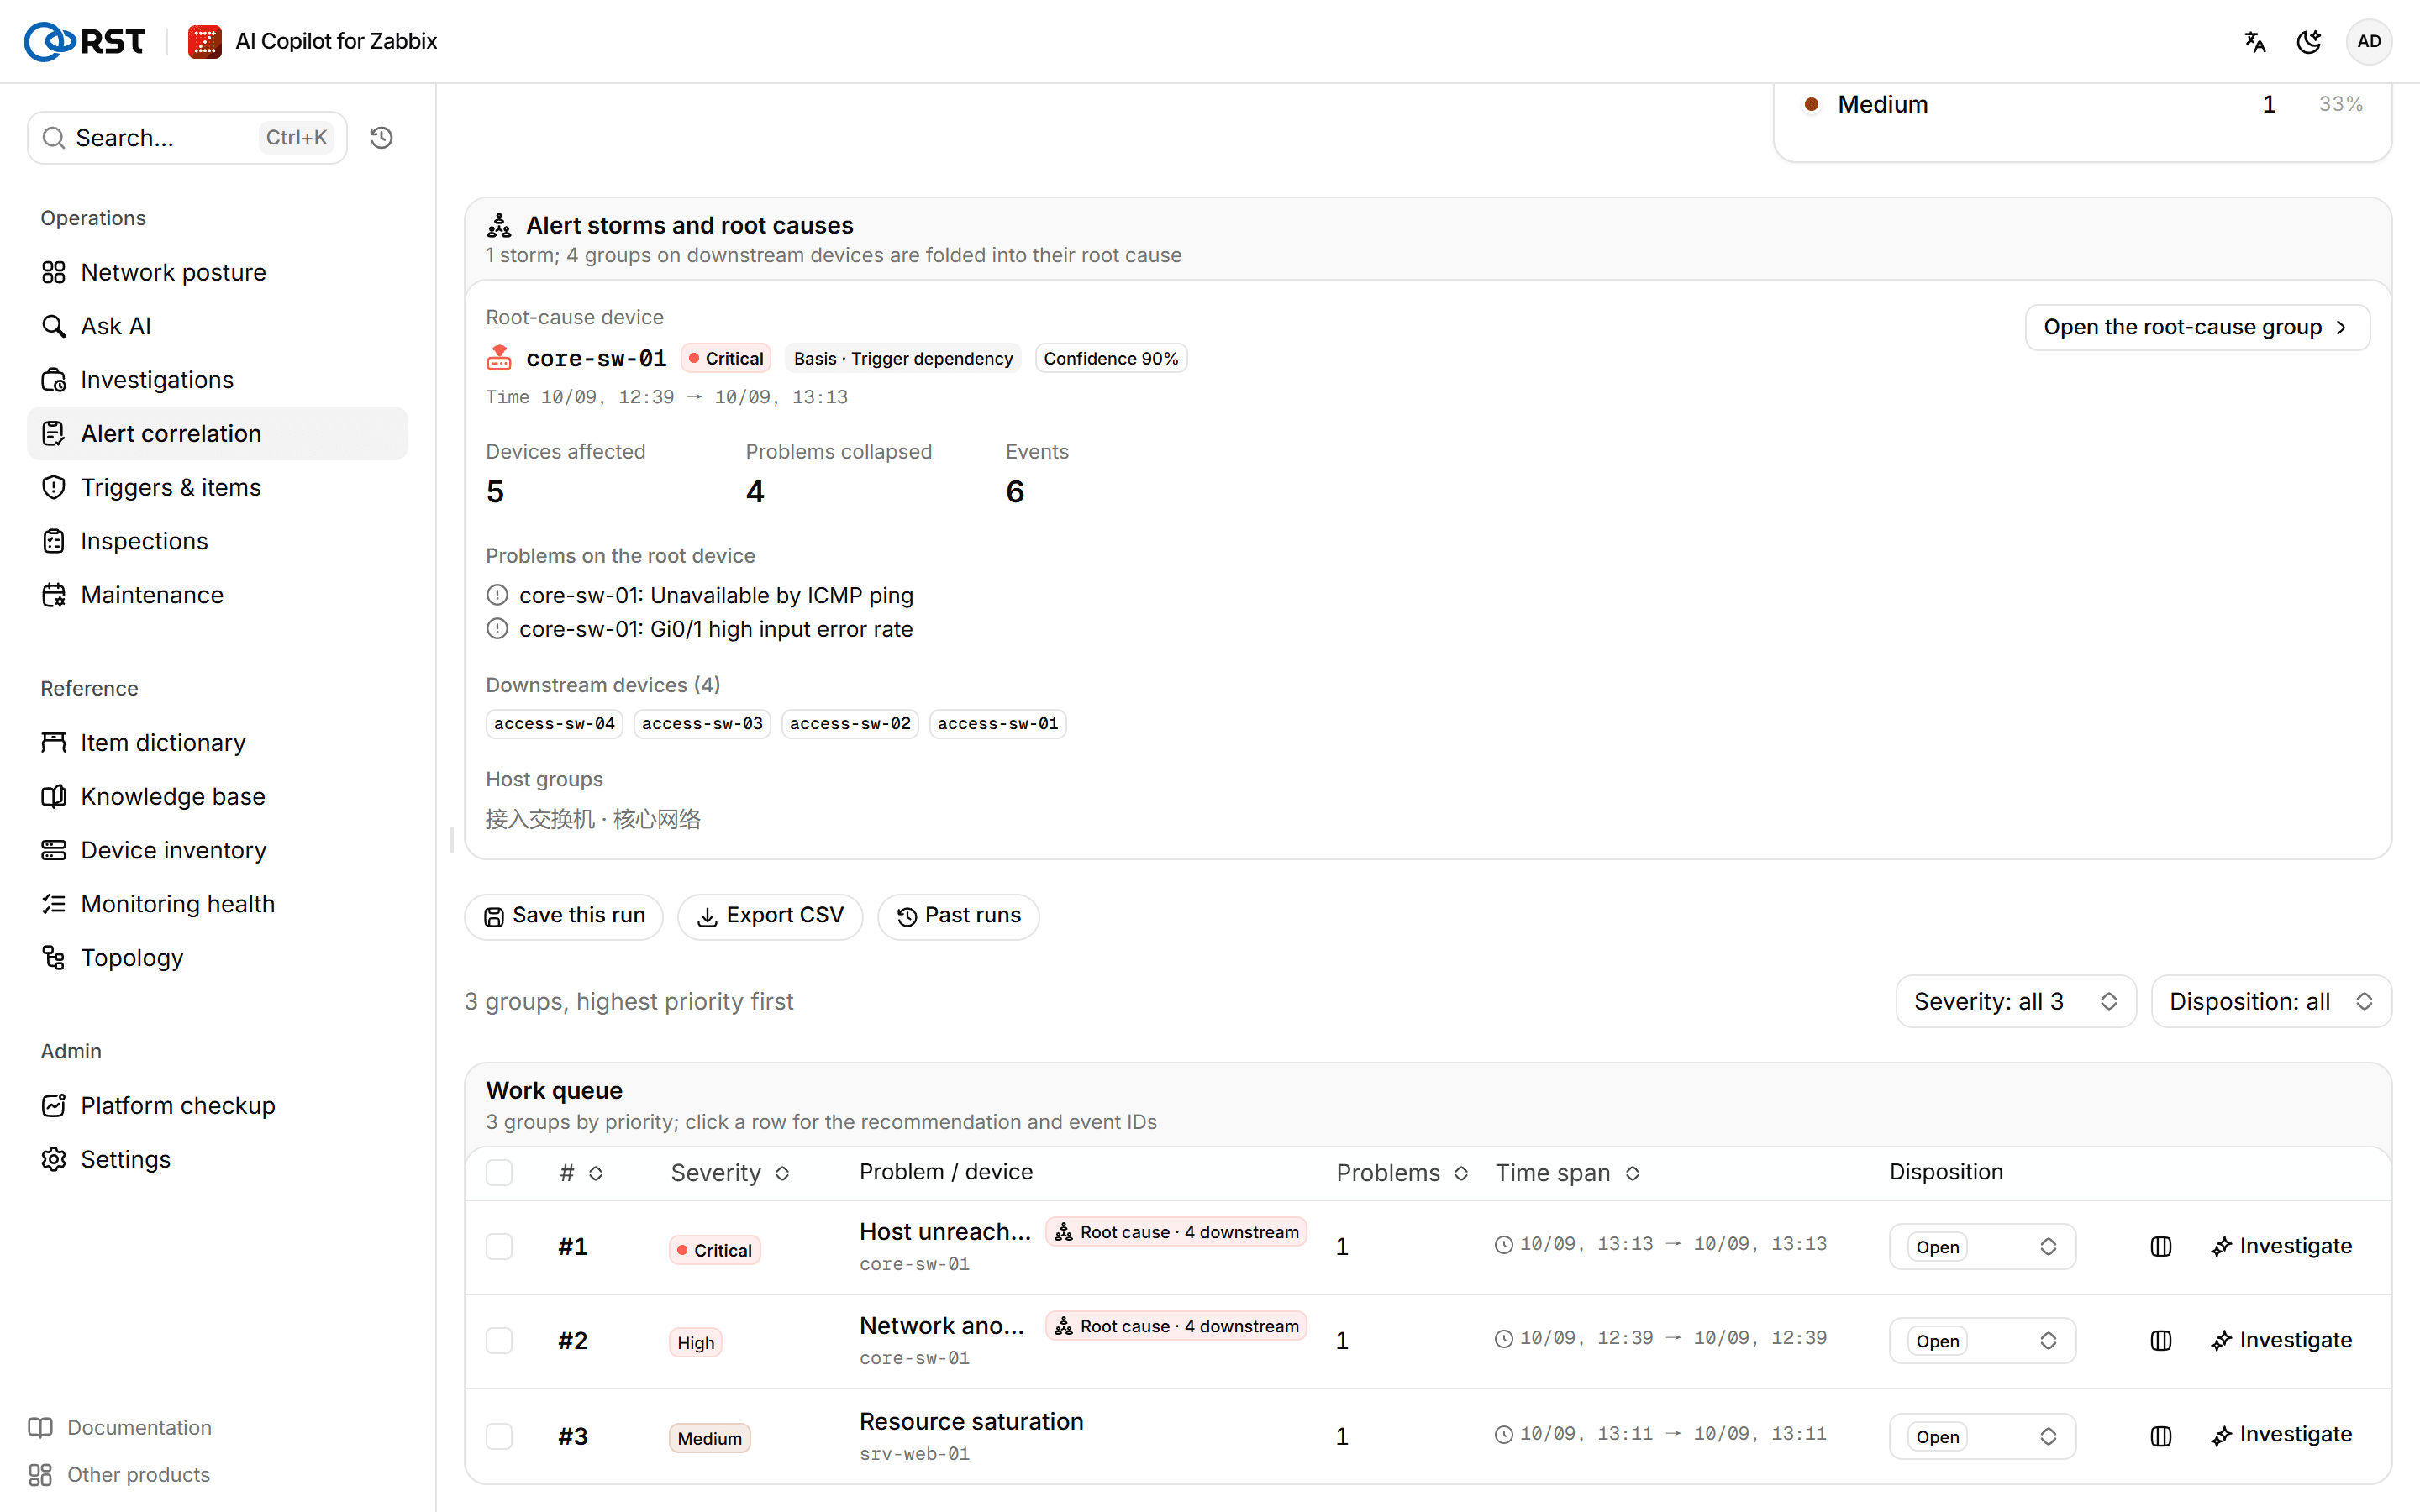The width and height of the screenshot is (2420, 1512).
Task: Sort work queue by Time span
Action: pyautogui.click(x=1567, y=1172)
